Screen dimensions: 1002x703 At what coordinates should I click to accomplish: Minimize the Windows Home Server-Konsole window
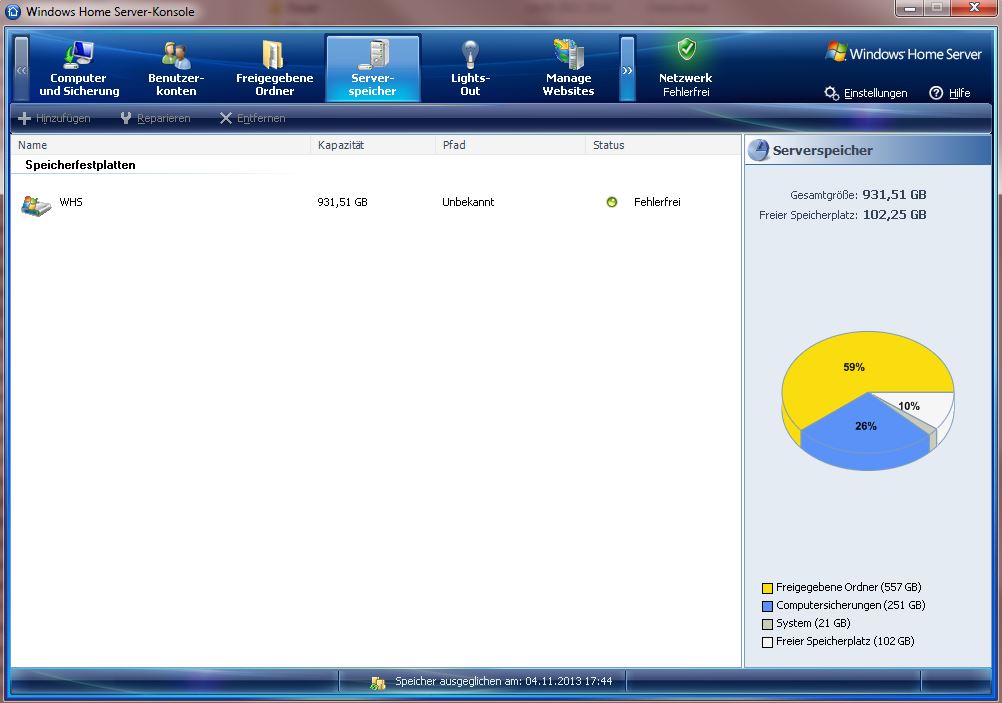click(x=909, y=8)
